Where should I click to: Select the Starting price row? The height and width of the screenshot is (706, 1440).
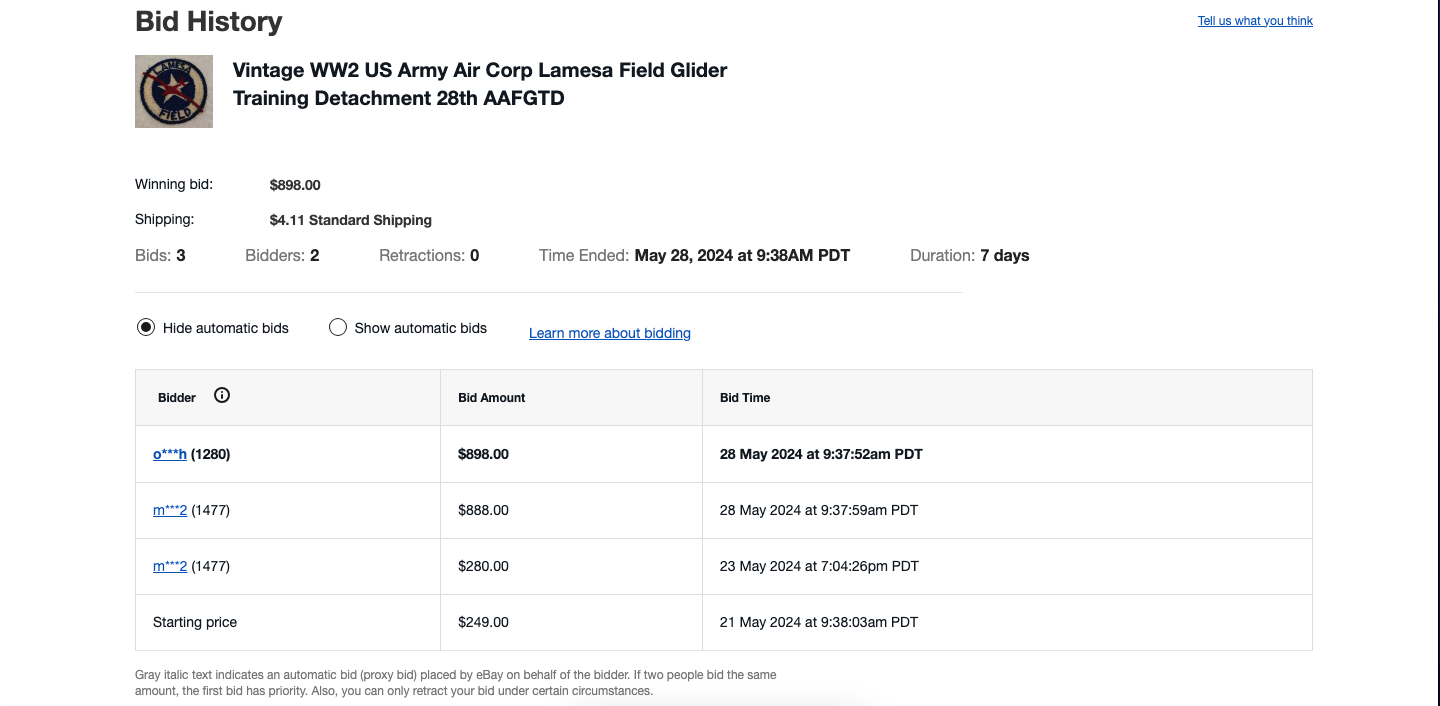click(x=194, y=621)
